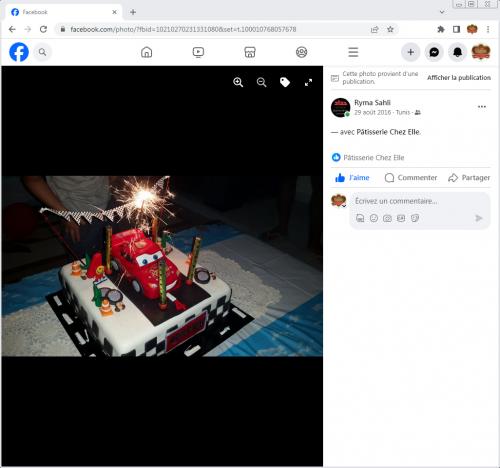Open the Marketplace icon
This screenshot has height=468, width=500.
coord(250,52)
